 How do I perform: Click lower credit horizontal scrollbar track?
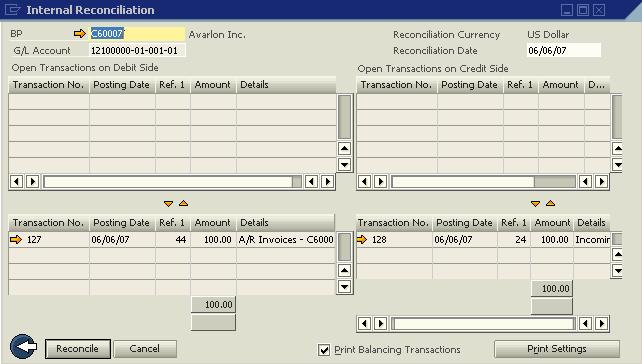pyautogui.click(x=483, y=323)
